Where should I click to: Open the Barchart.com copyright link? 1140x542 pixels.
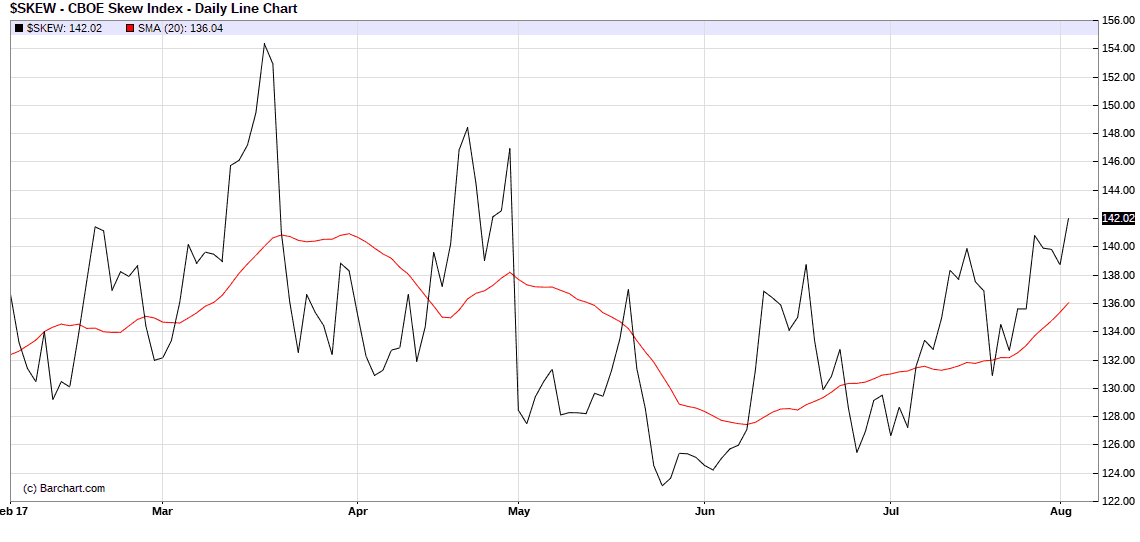point(63,488)
